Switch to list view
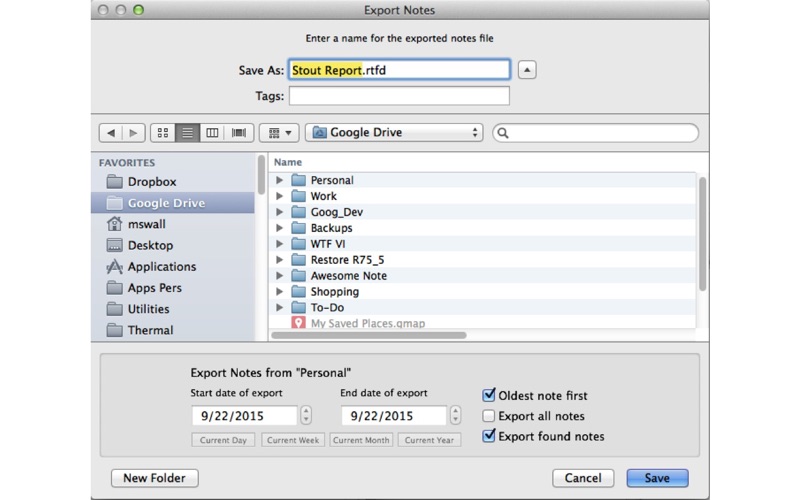 pyautogui.click(x=187, y=133)
